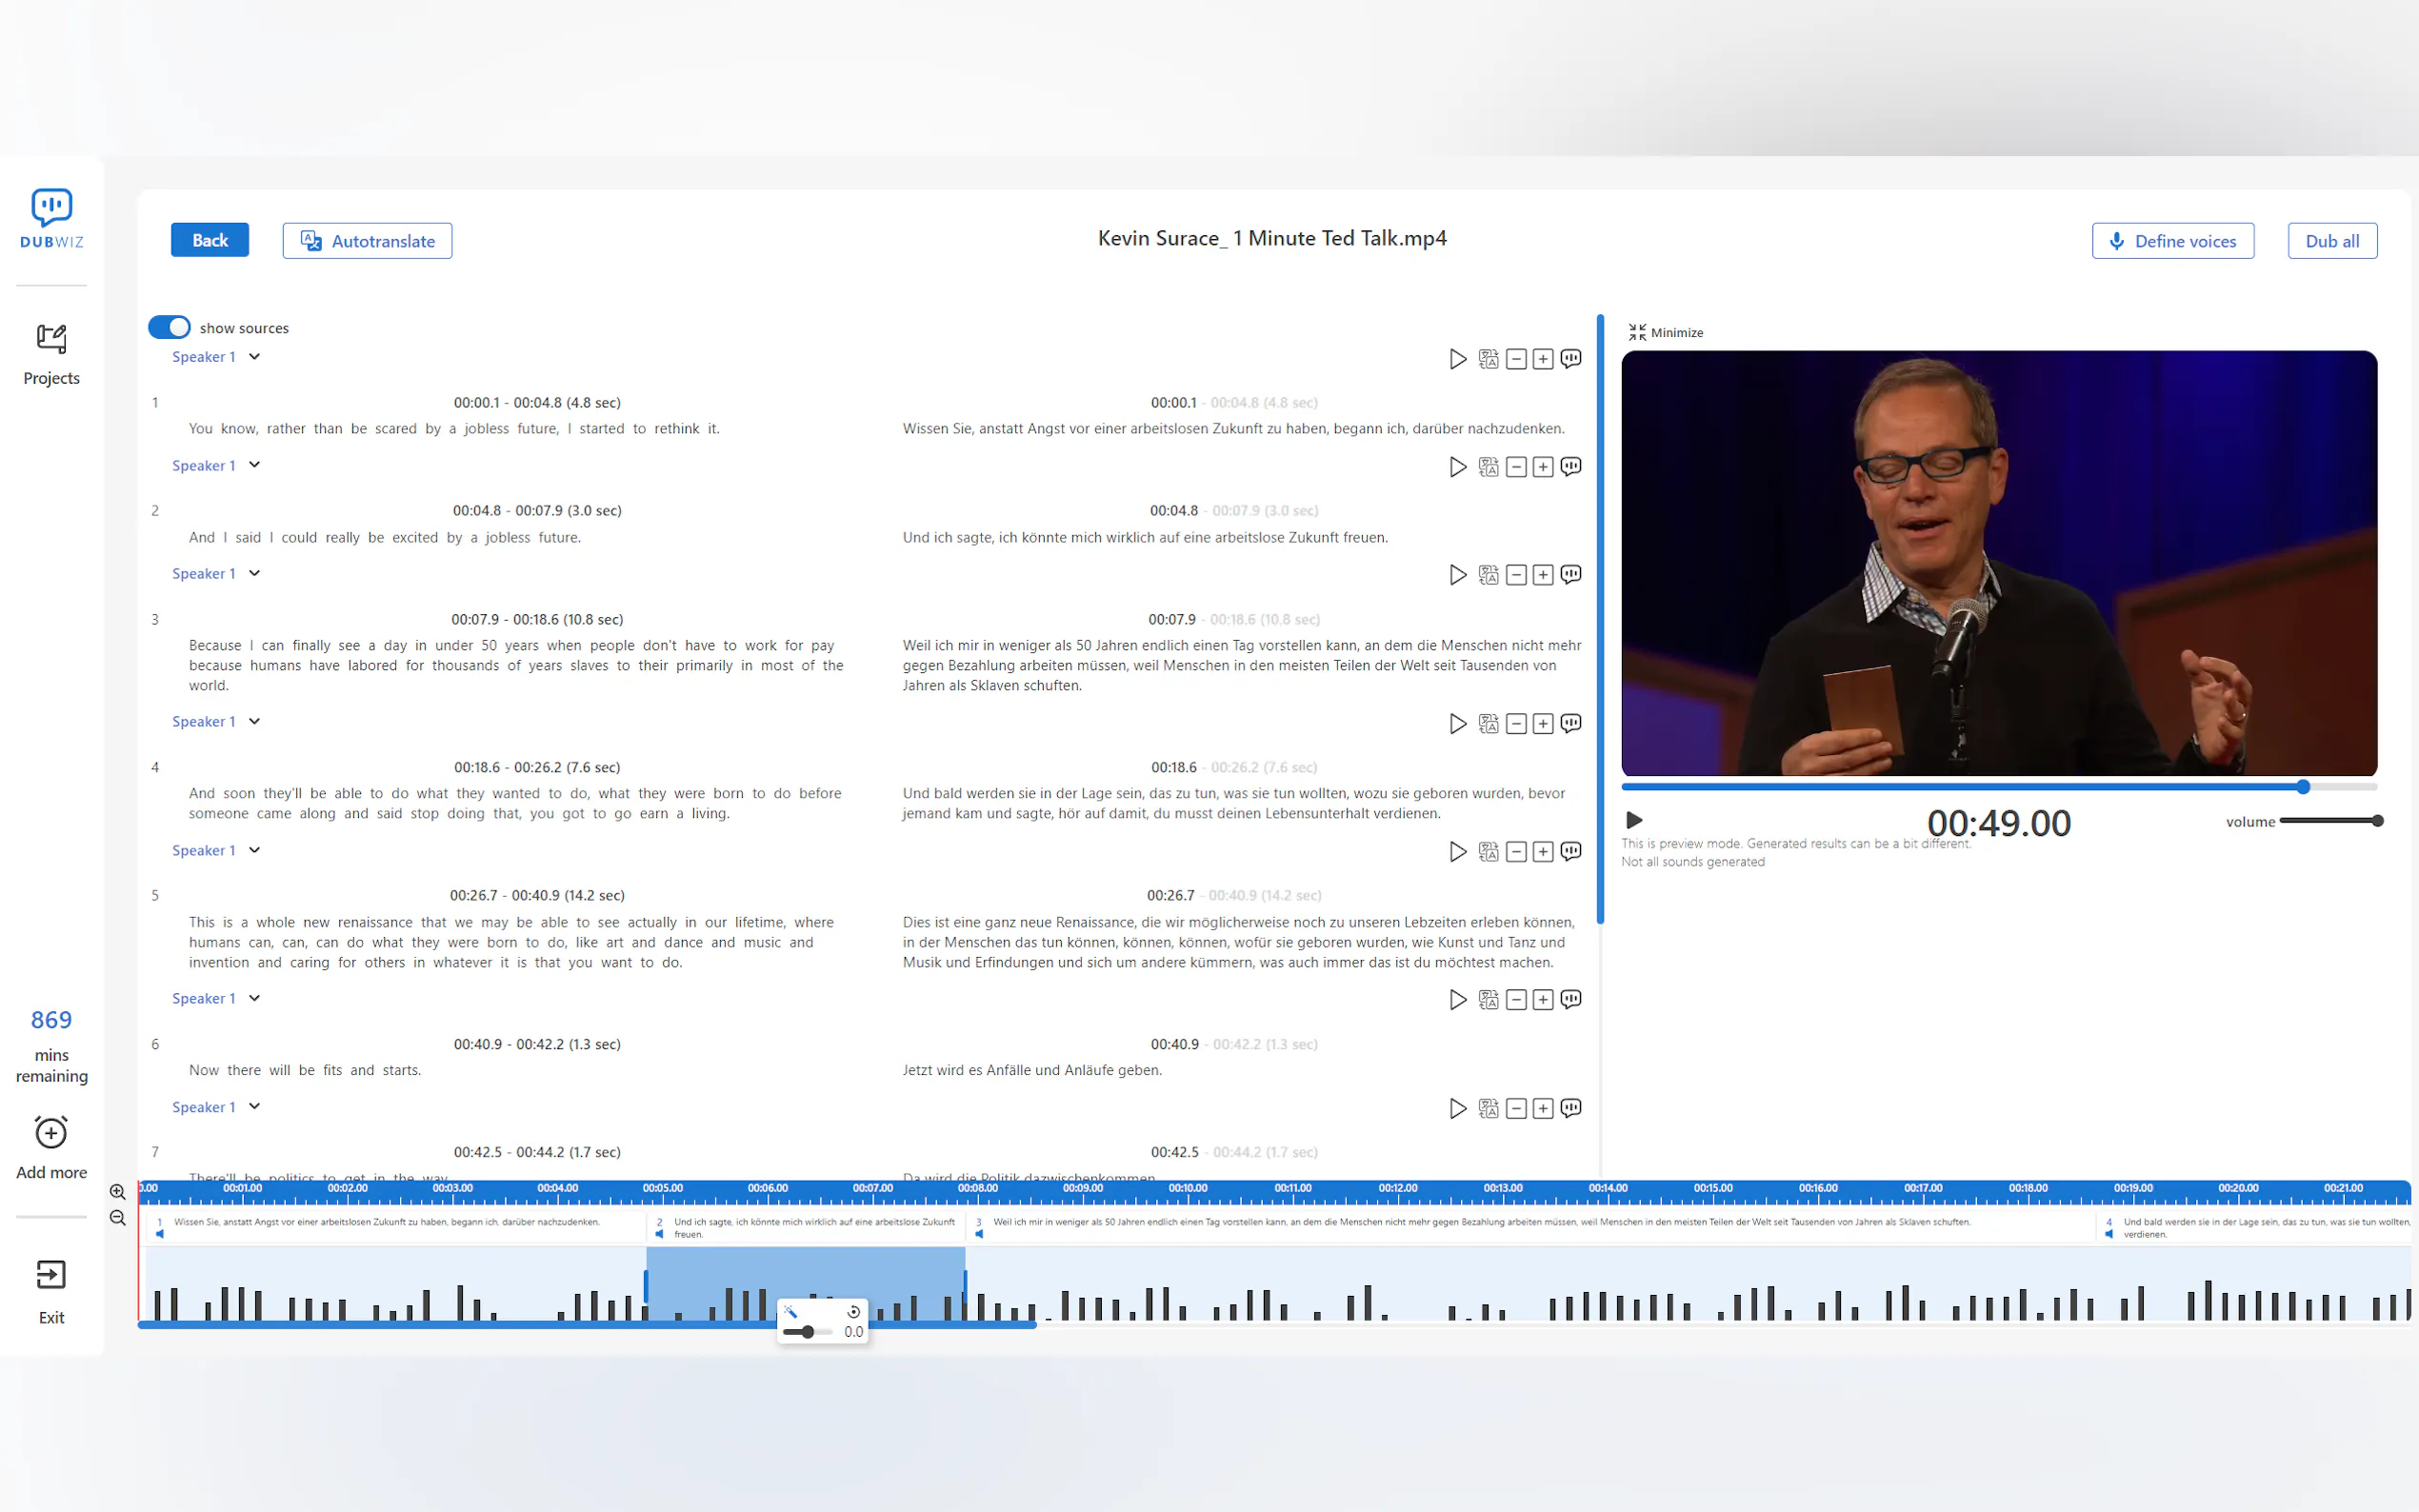Retranslate segment 2 with translate icon
Image resolution: width=2419 pixels, height=1512 pixels.
tap(1488, 467)
